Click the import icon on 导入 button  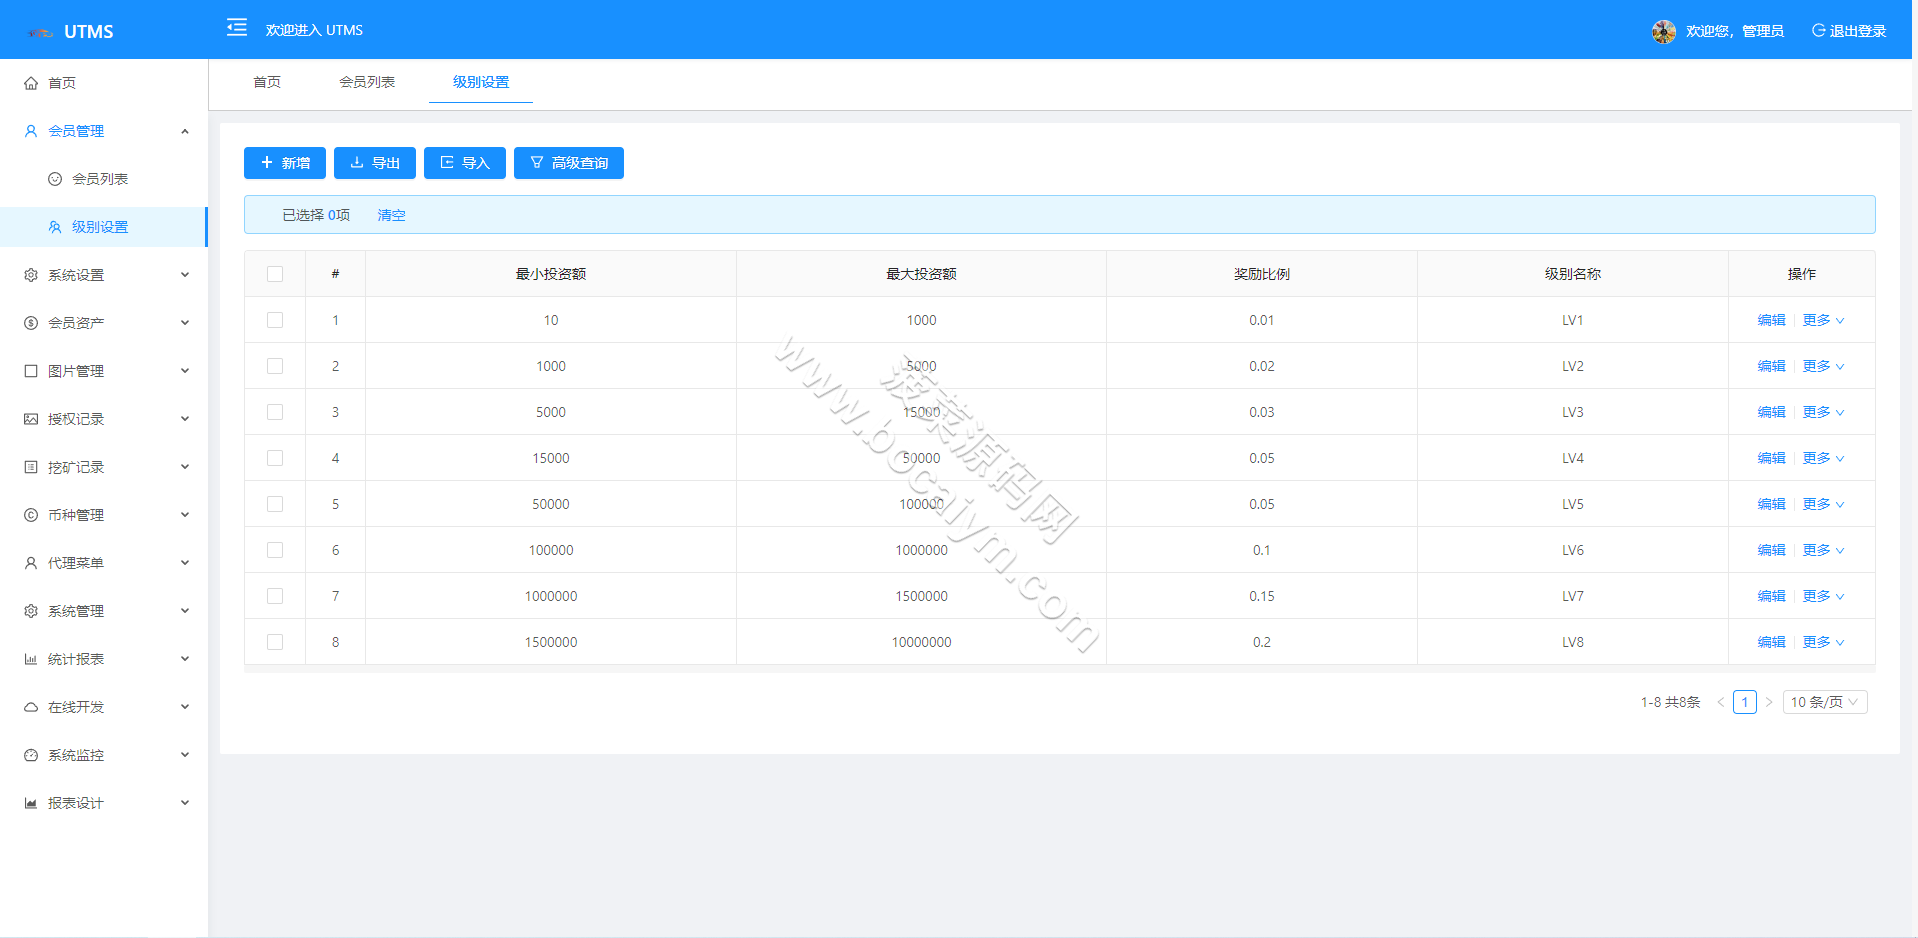pyautogui.click(x=447, y=162)
